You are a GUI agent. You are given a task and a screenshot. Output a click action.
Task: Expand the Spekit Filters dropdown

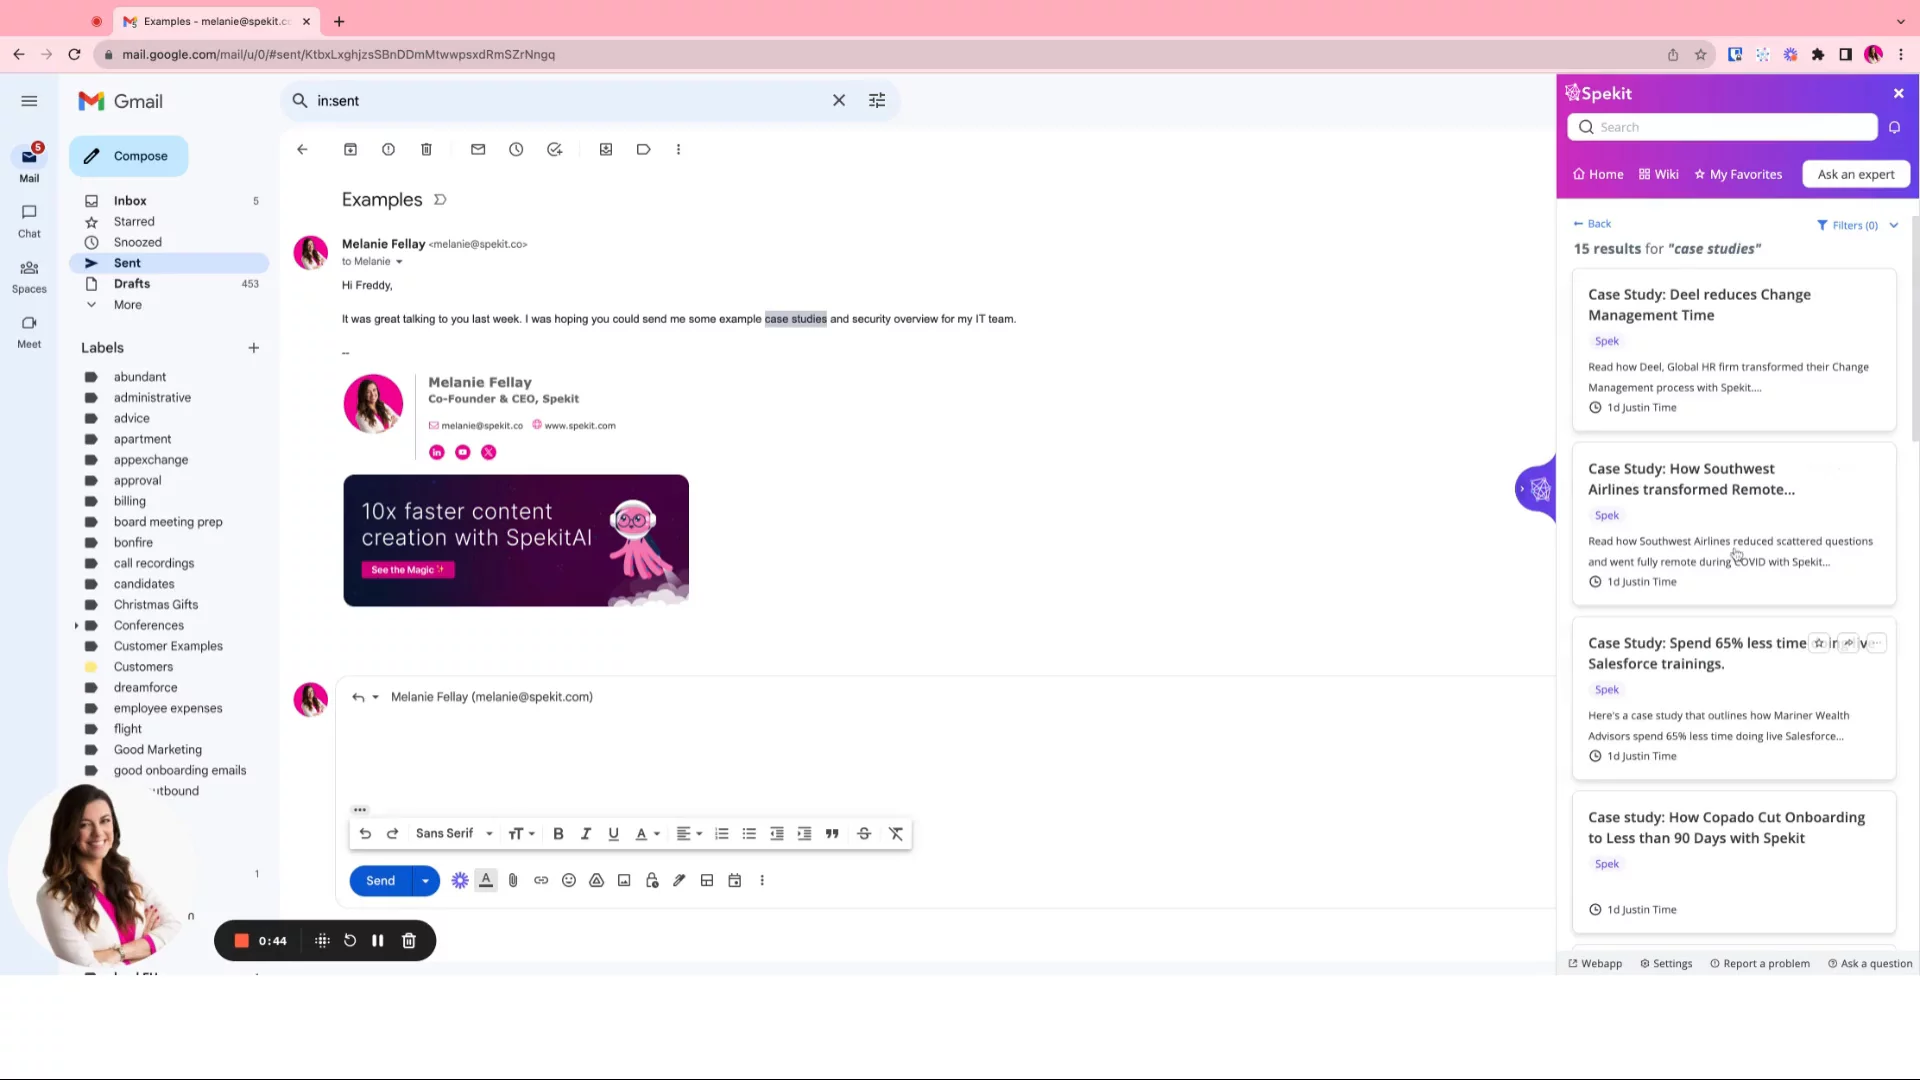[1856, 225]
